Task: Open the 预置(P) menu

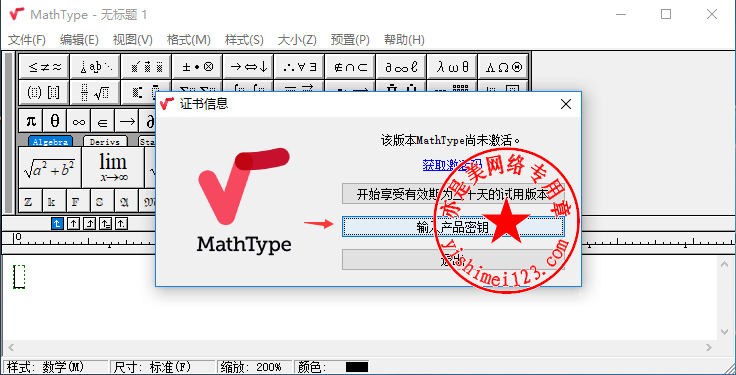Action: 350,40
